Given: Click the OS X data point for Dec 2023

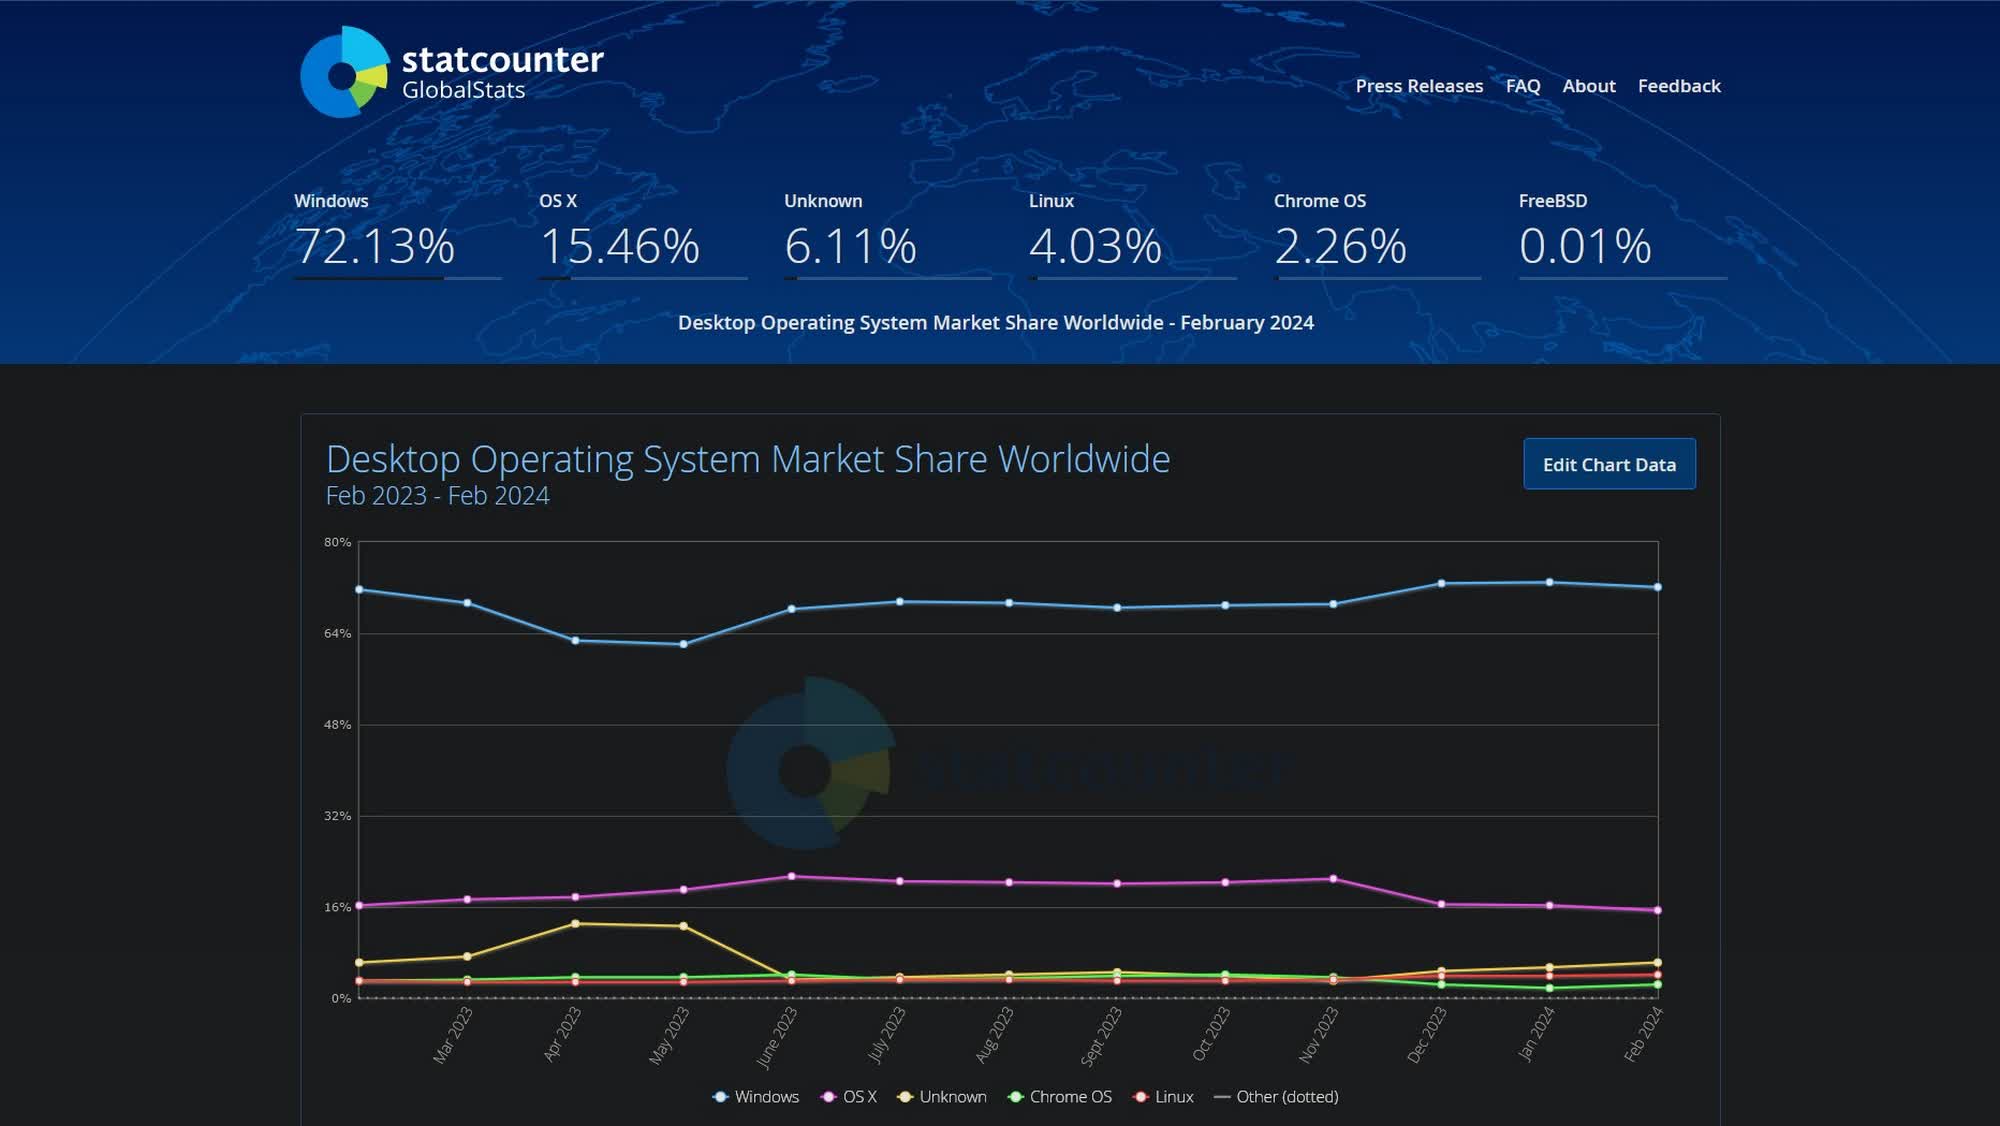Looking at the screenshot, I should tap(1441, 904).
